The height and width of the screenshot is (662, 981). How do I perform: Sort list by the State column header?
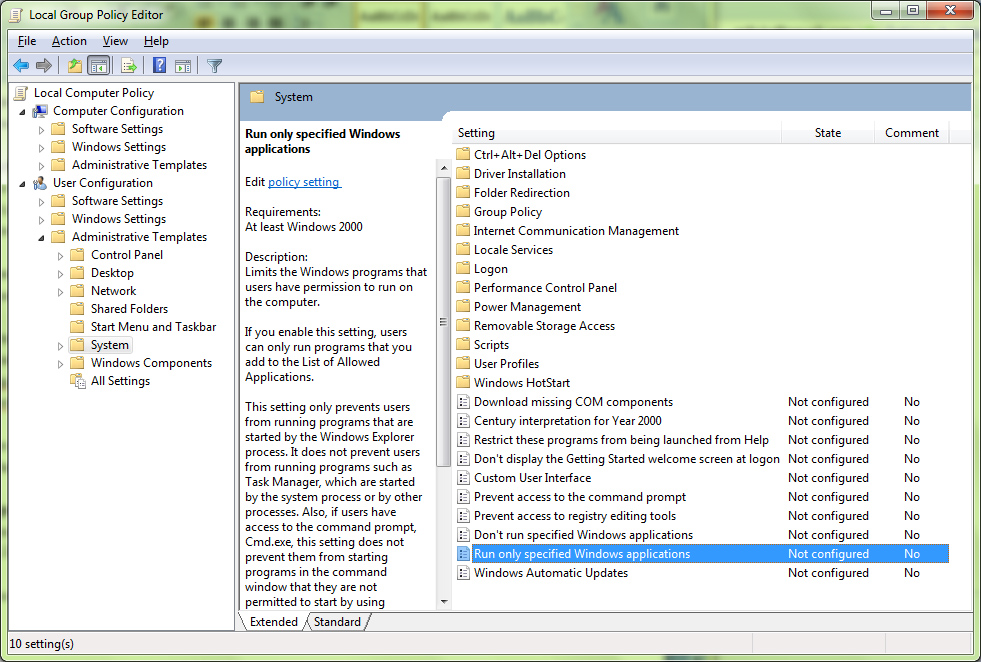[828, 133]
